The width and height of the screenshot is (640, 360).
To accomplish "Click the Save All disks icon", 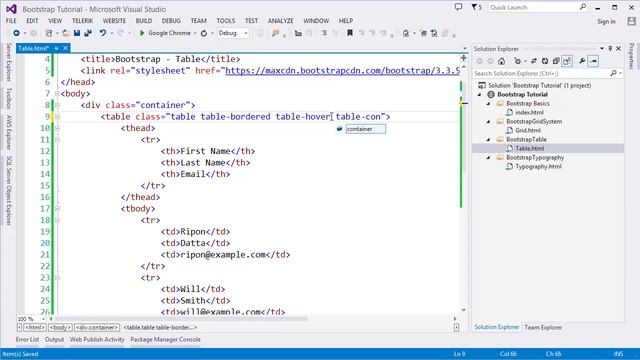I will click(88, 33).
